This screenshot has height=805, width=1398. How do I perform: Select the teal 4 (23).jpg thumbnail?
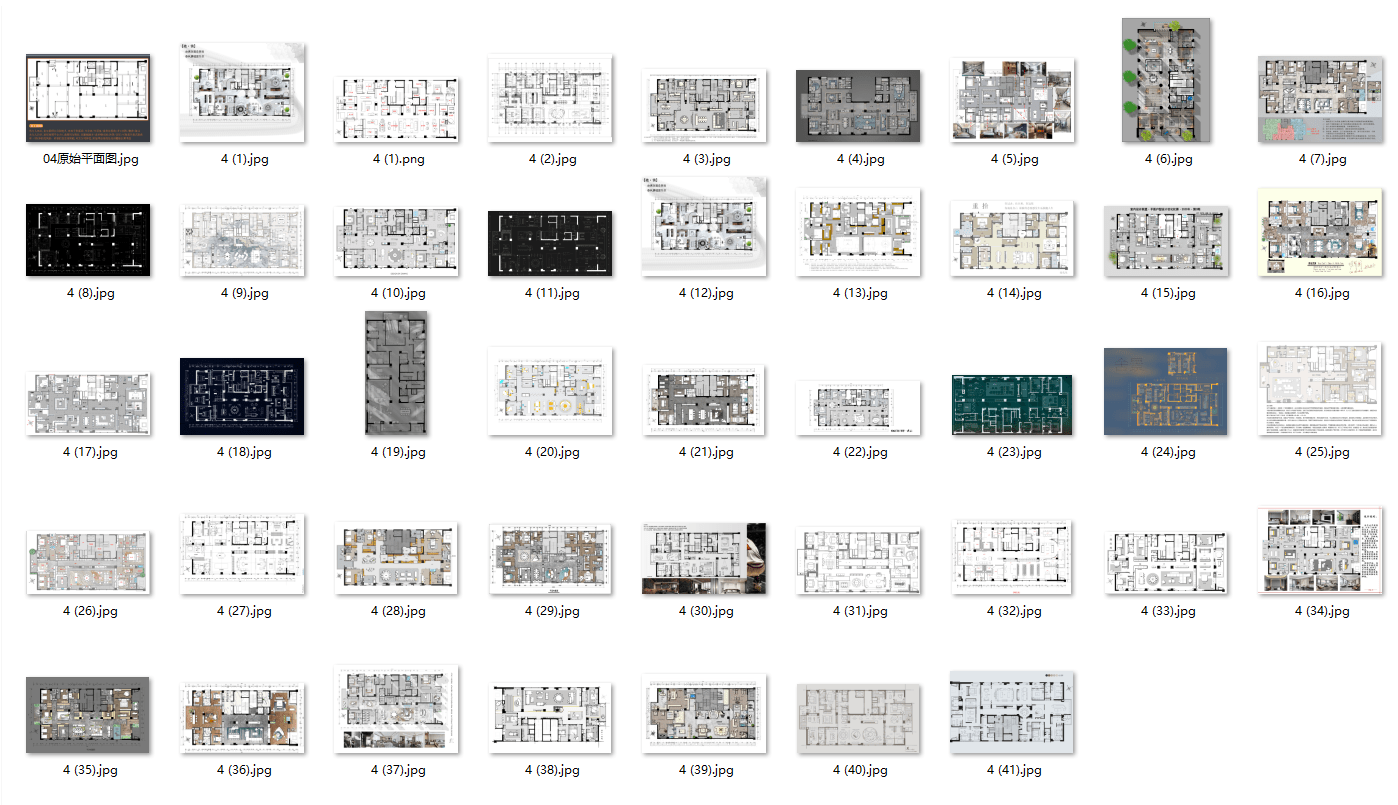[x=1012, y=404]
